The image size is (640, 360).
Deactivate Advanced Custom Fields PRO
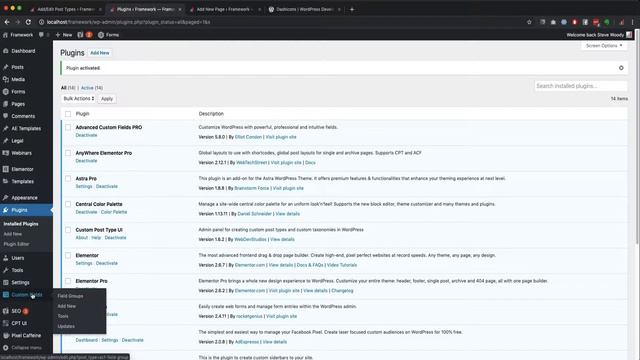point(86,135)
